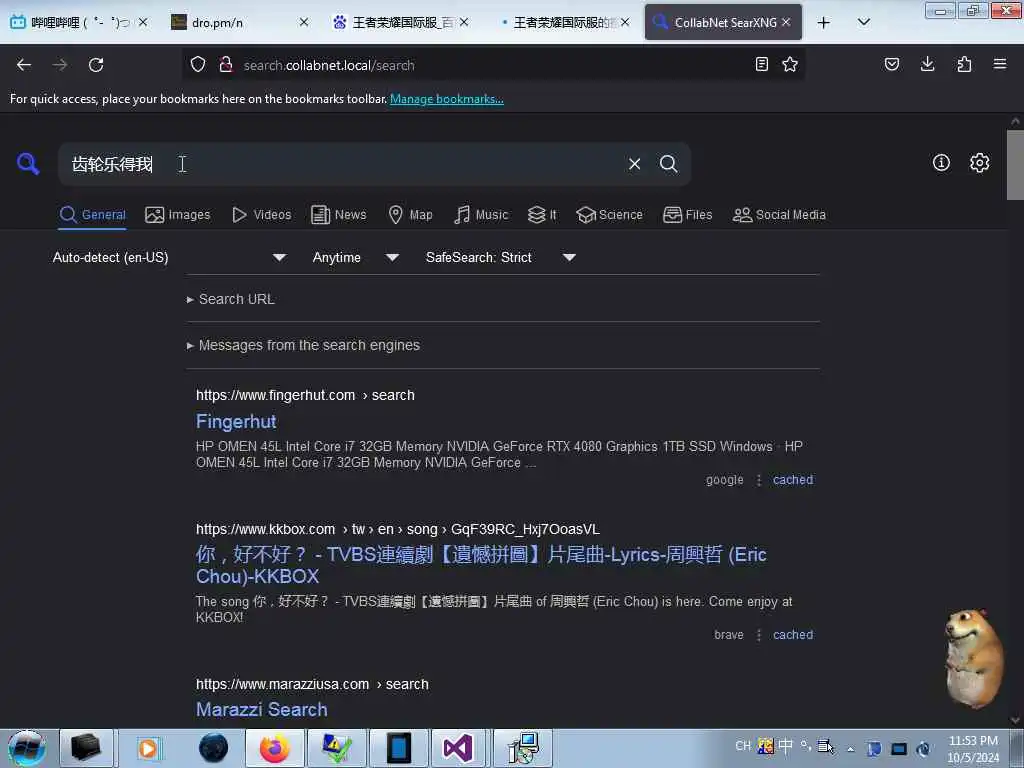Switch to the It category tab
The width and height of the screenshot is (1024, 768).
tap(542, 215)
